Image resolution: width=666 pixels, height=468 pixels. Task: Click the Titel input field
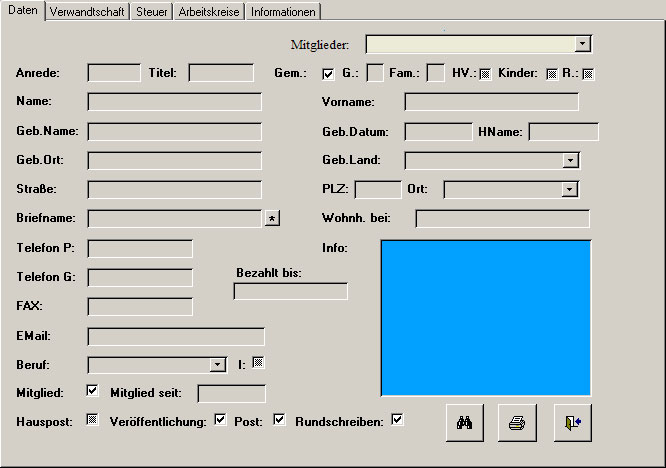221,73
